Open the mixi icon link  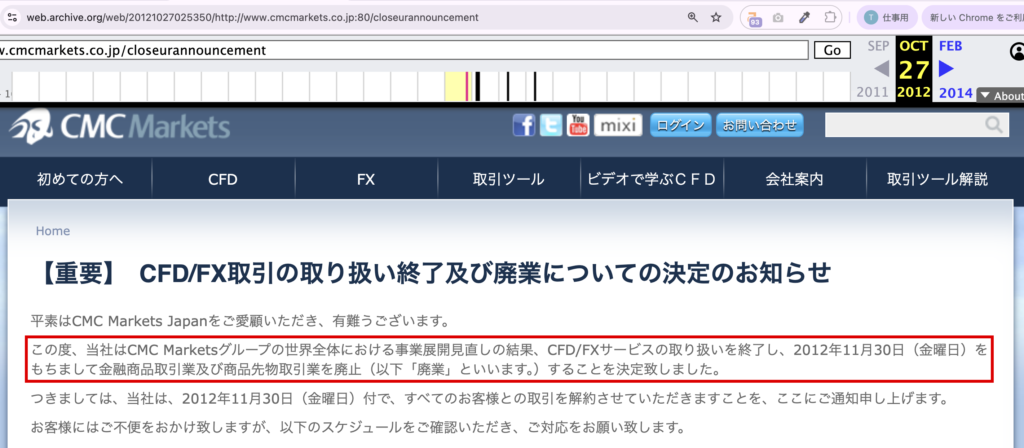(618, 125)
